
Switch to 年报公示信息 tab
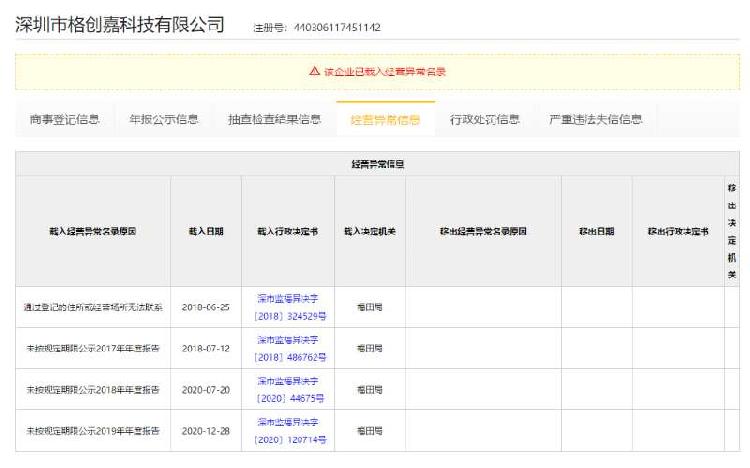[164, 119]
